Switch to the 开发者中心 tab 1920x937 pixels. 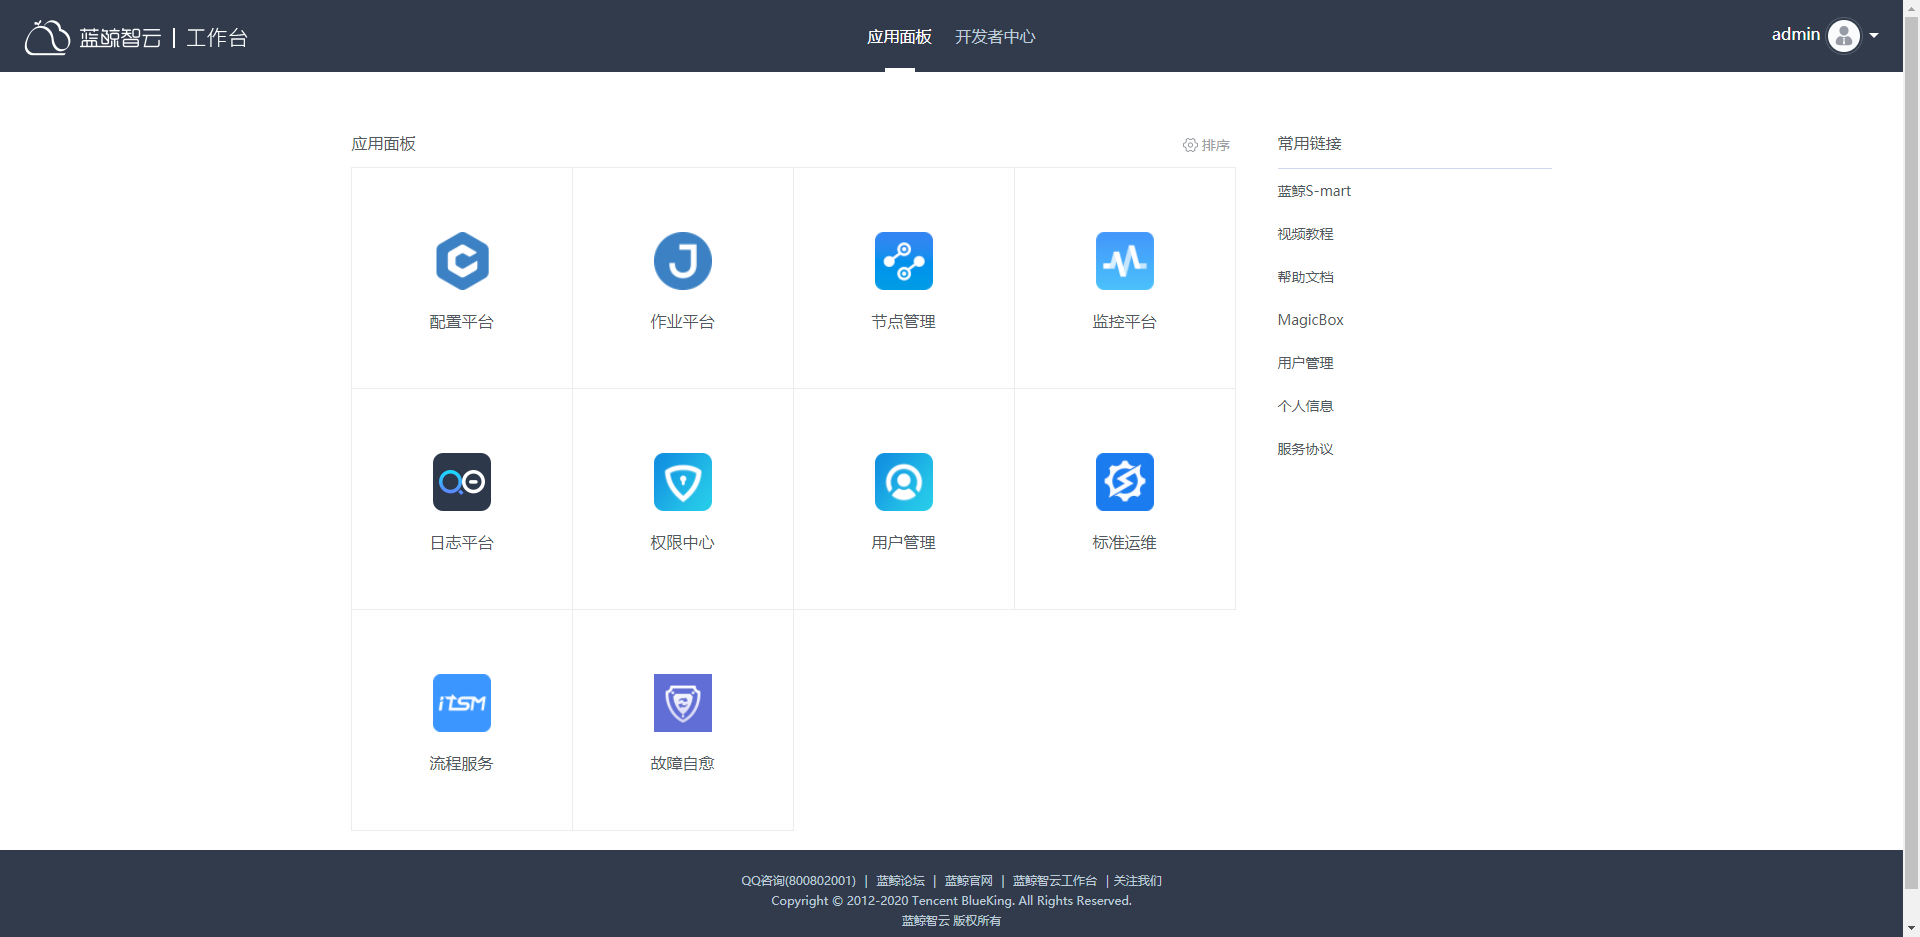pos(995,37)
